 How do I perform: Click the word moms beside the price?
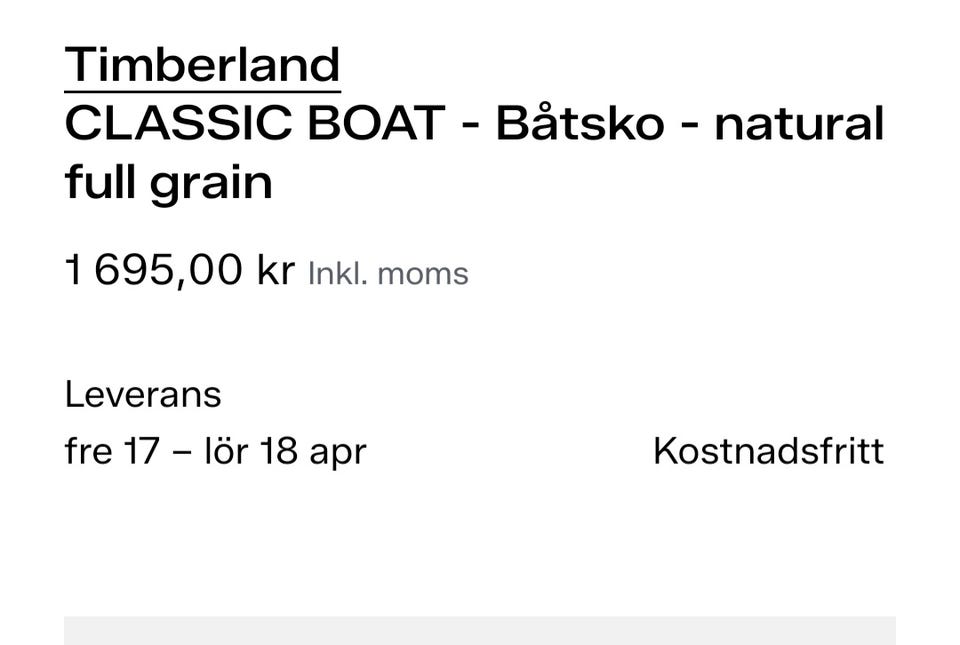click(x=423, y=273)
